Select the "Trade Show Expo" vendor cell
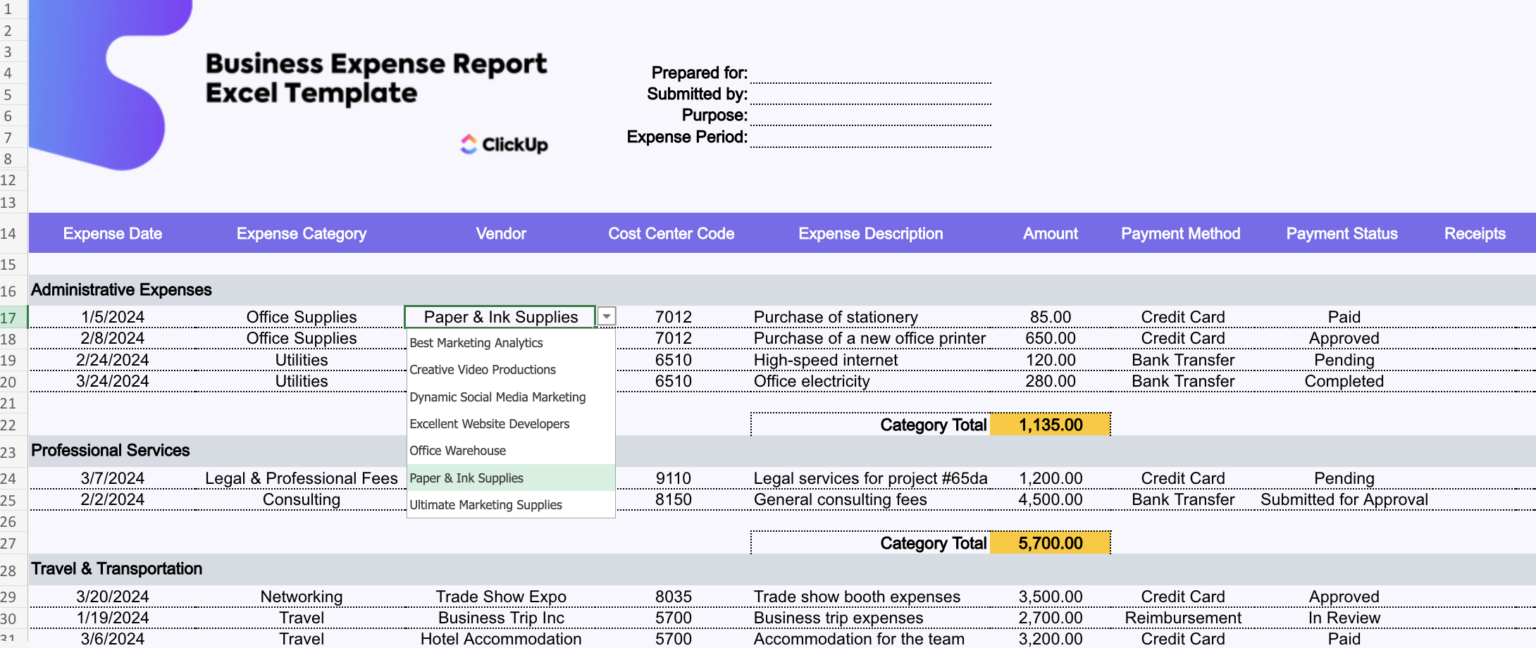Screen dimensions: 1536x648 point(500,596)
